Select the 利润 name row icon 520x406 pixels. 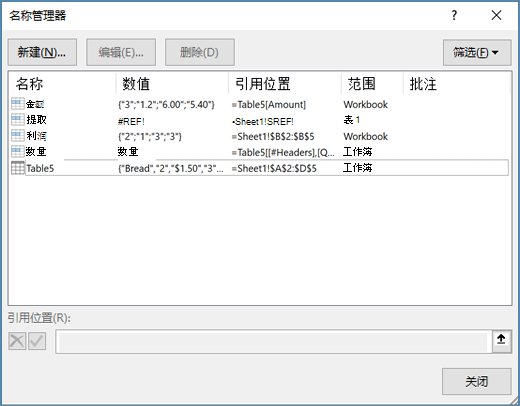click(x=17, y=135)
